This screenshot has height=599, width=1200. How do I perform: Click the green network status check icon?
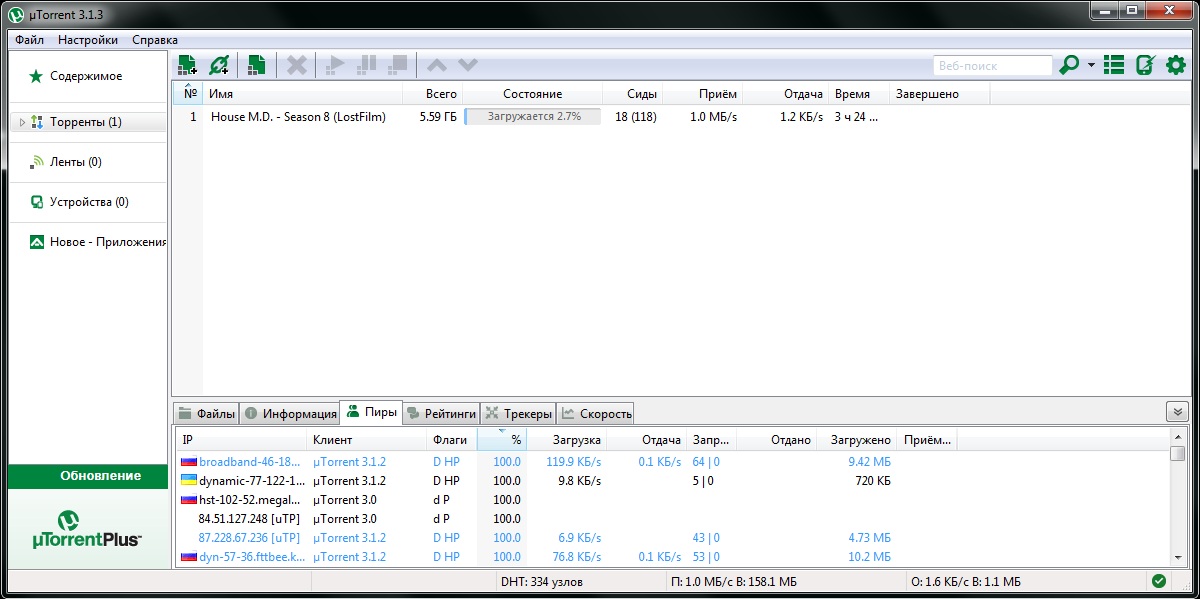coord(1159,581)
